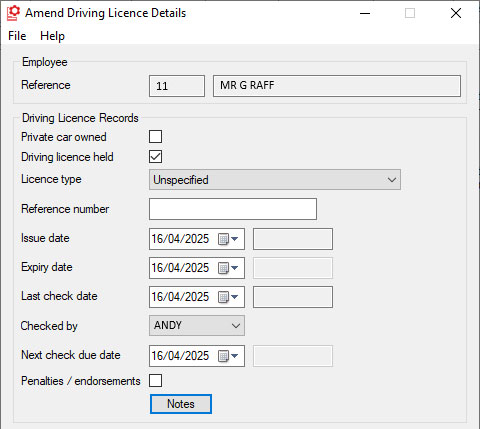Screen dimensions: 480x429
Task: Enable the Penalties / endorsements checkbox
Action: click(x=156, y=380)
